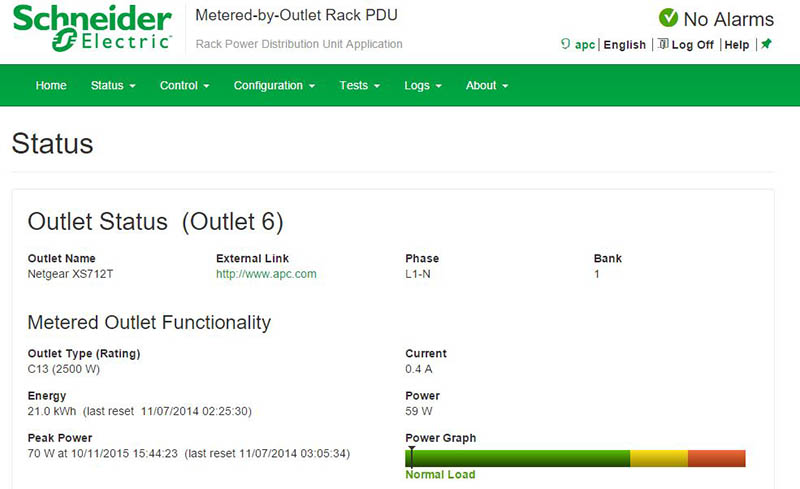Click the Rack Power Distribution Unit Application subtitle
Viewport: 800px width, 489px height.
(299, 44)
